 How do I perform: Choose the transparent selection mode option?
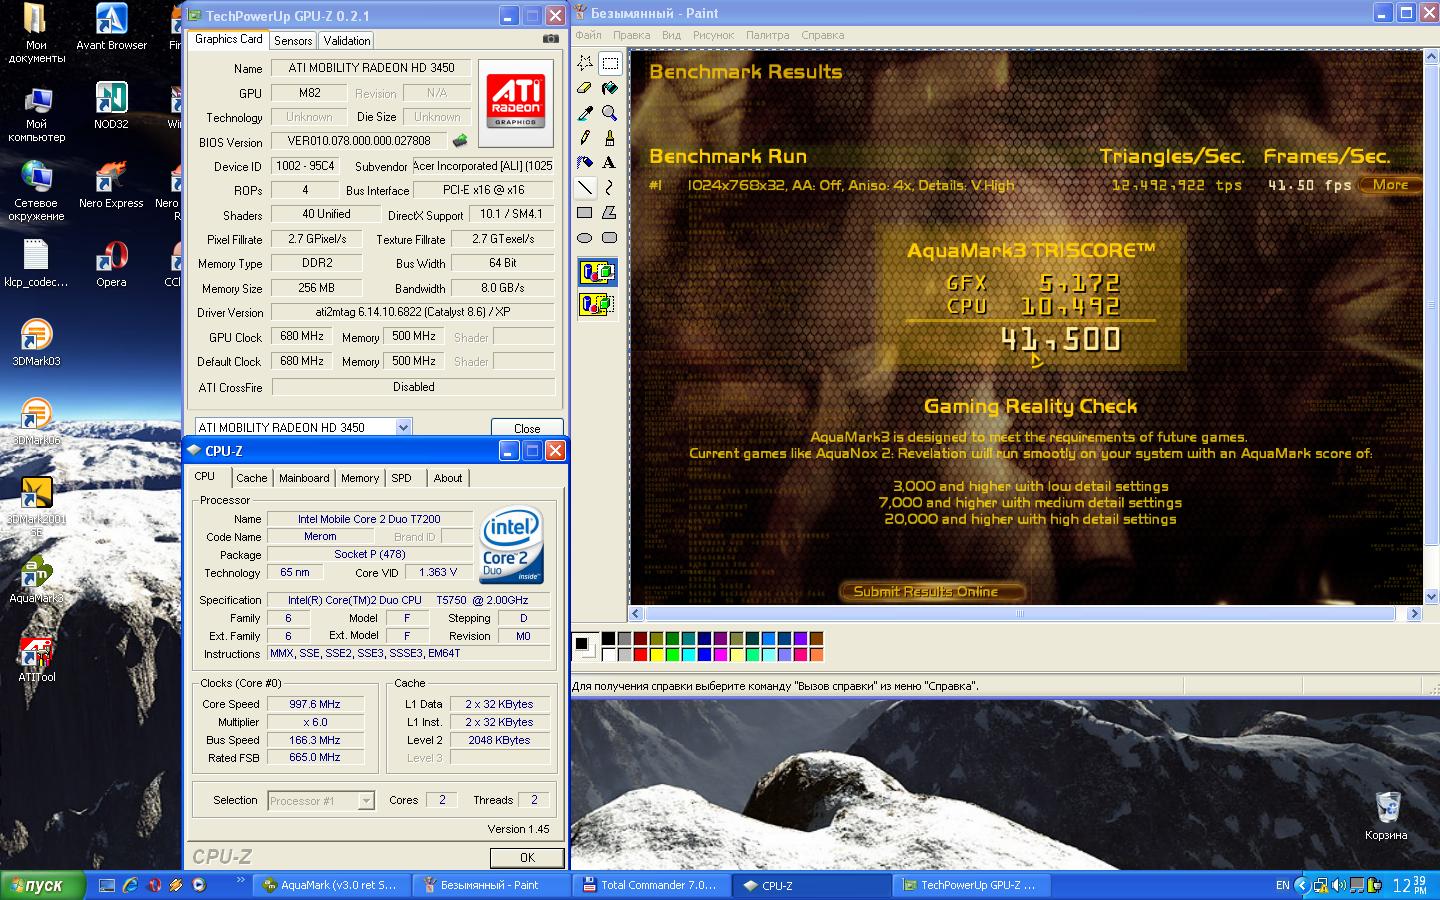point(598,304)
